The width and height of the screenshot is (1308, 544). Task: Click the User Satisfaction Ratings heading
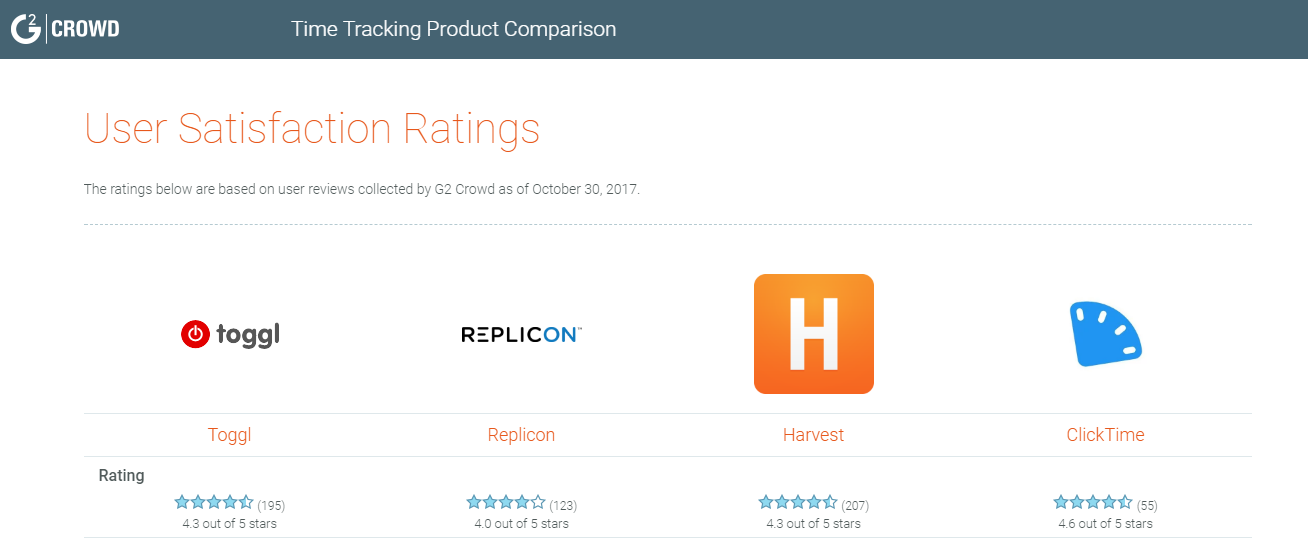click(312, 129)
